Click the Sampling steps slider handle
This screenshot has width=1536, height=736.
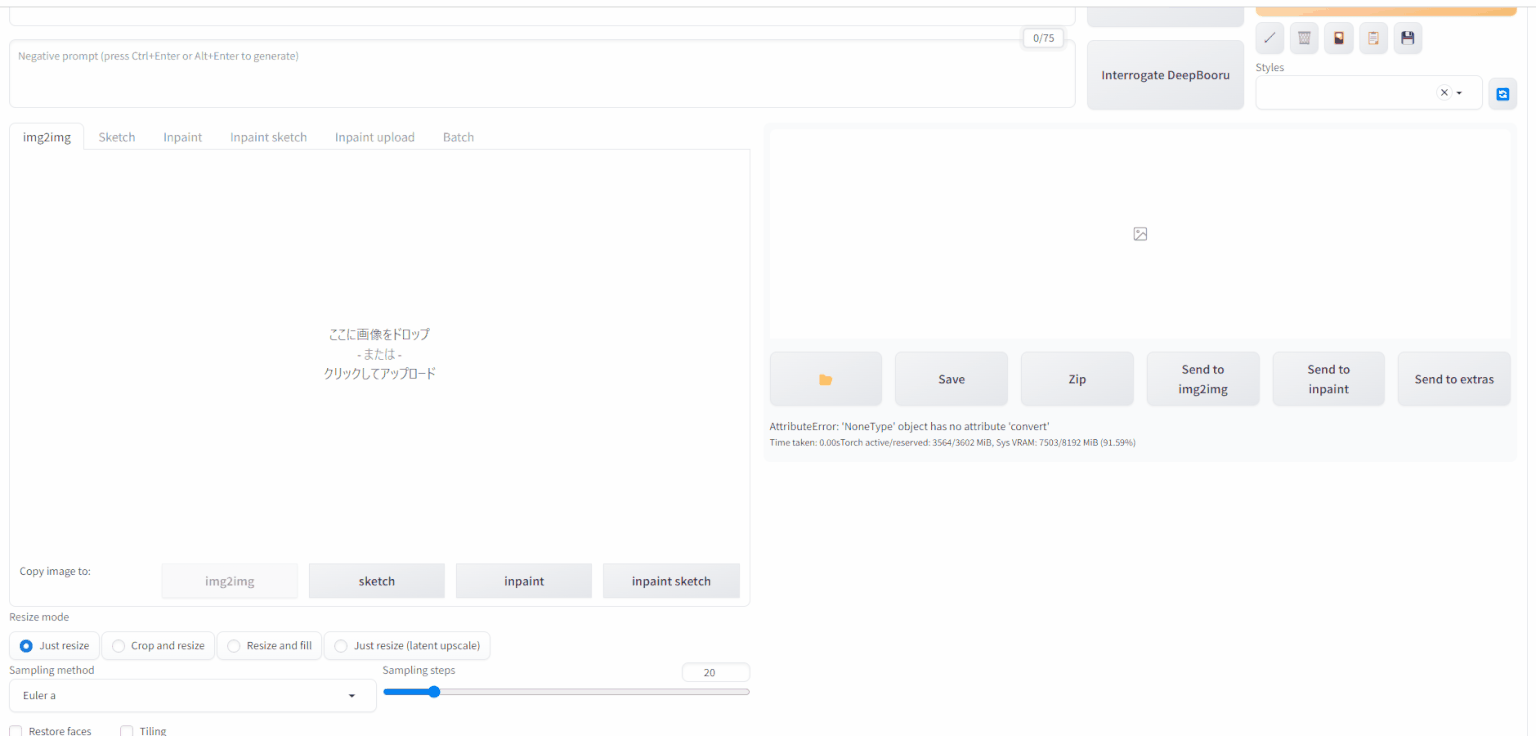click(434, 691)
